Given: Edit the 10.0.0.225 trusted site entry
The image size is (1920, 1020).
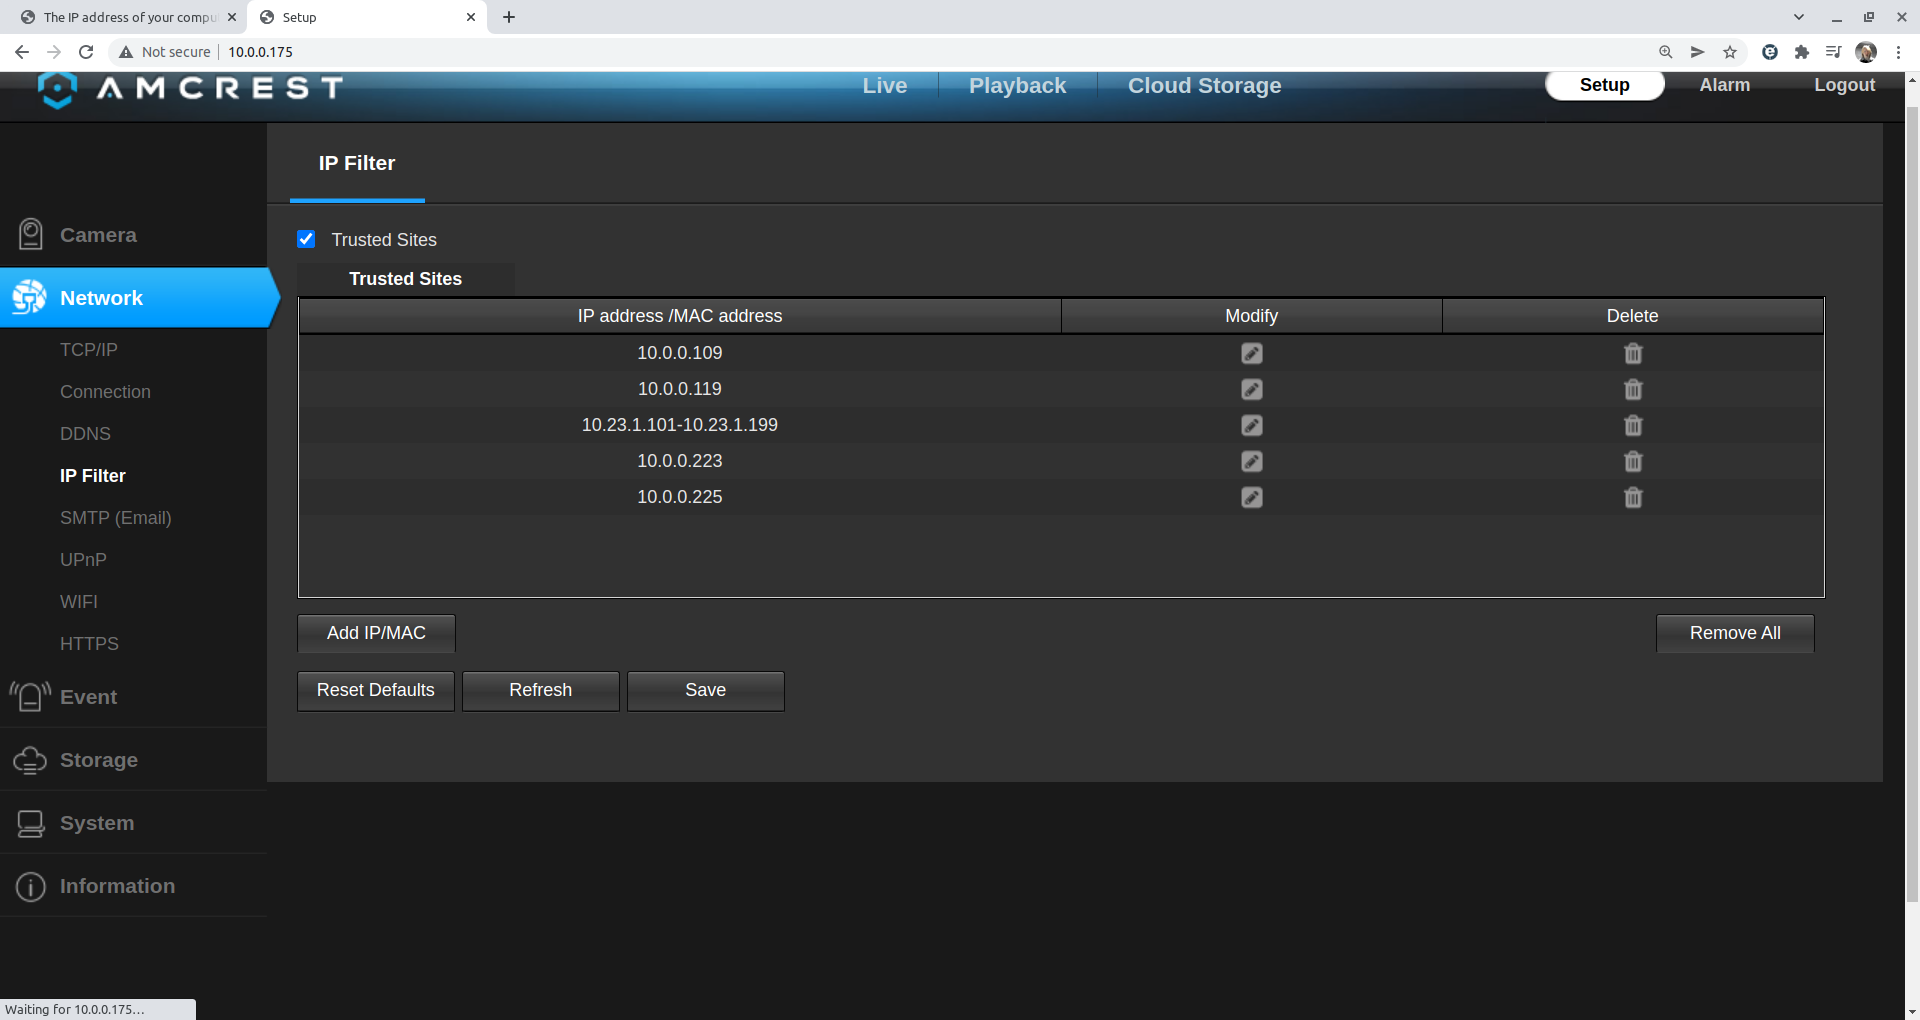Looking at the screenshot, I should pyautogui.click(x=1251, y=497).
